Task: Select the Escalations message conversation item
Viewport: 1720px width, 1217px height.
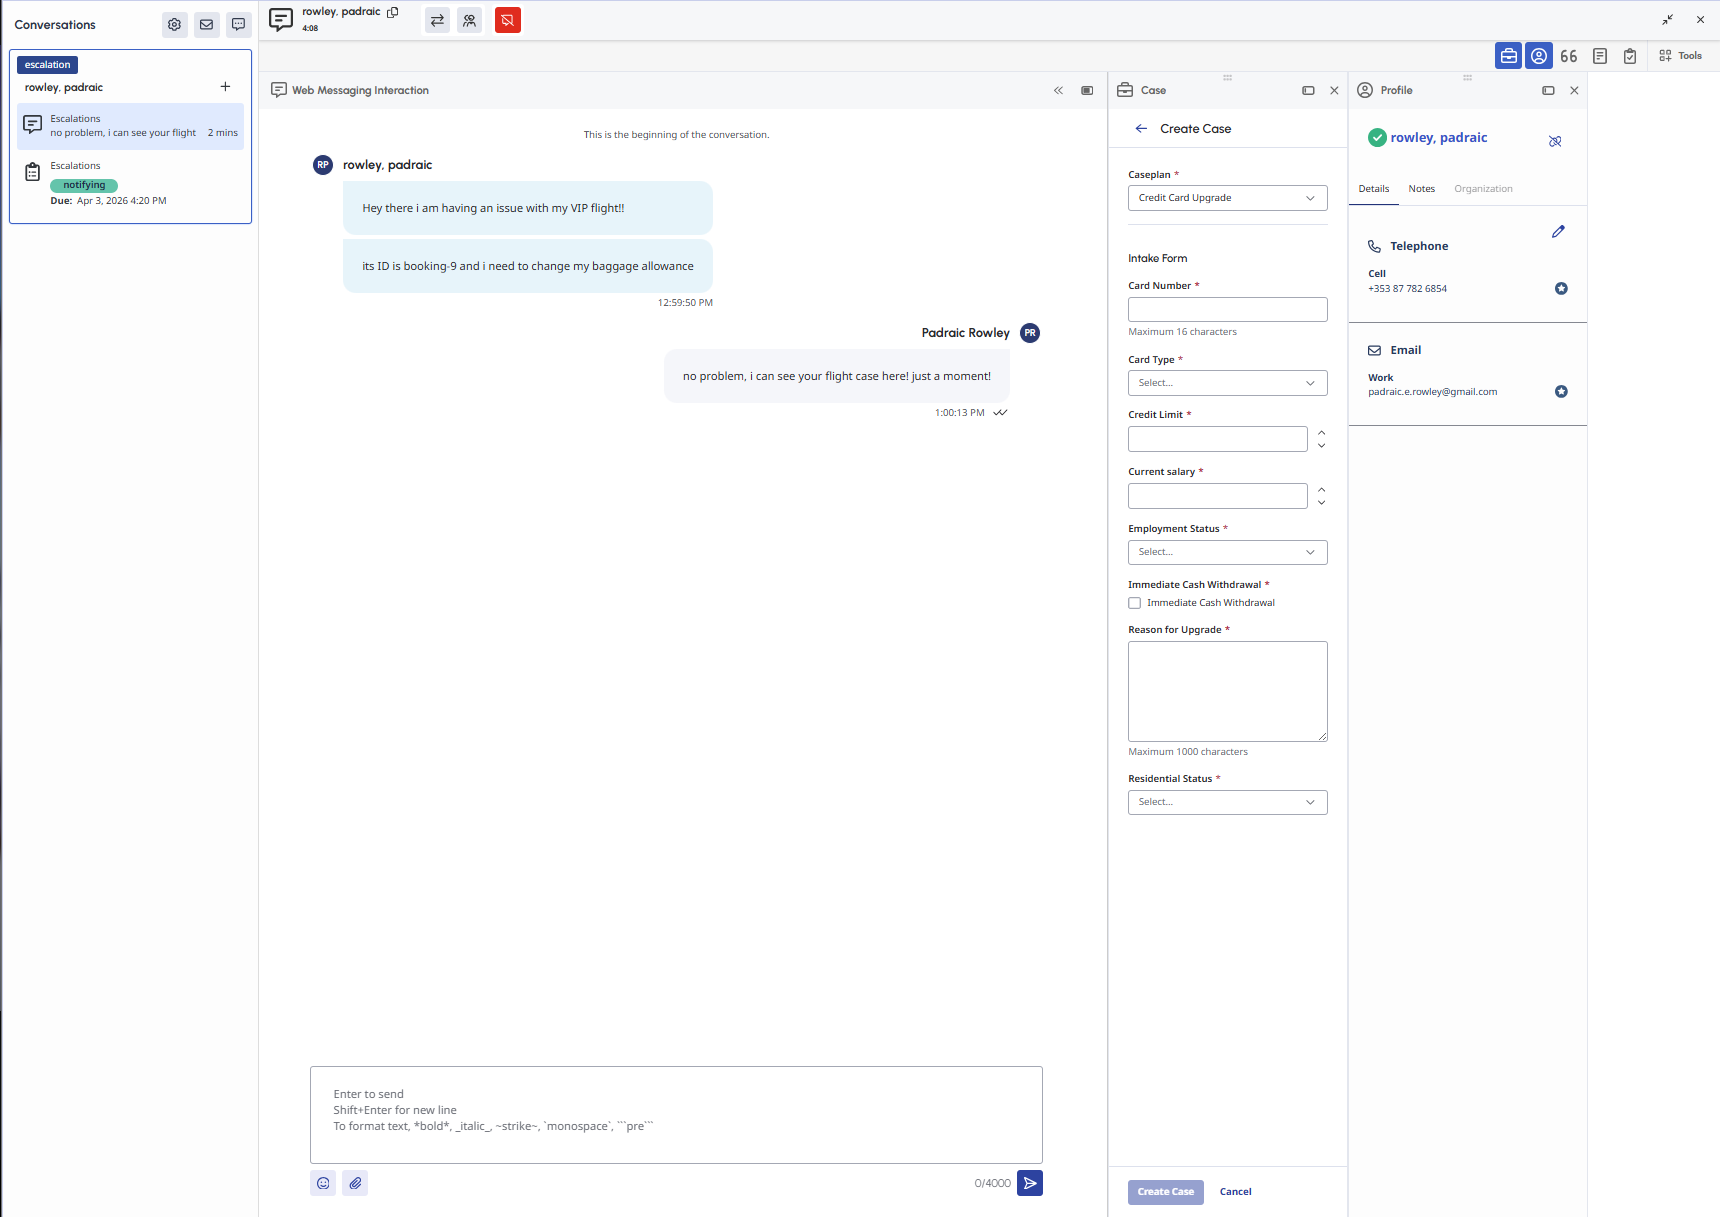Action: point(131,126)
